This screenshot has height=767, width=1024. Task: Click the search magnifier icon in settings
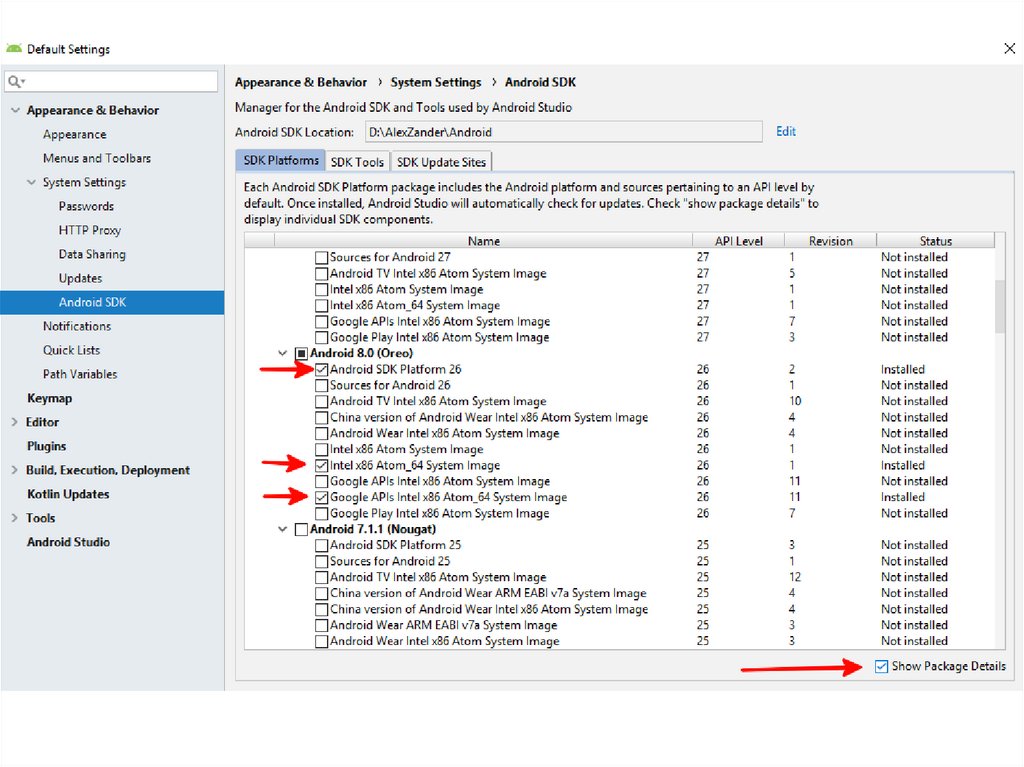(14, 82)
